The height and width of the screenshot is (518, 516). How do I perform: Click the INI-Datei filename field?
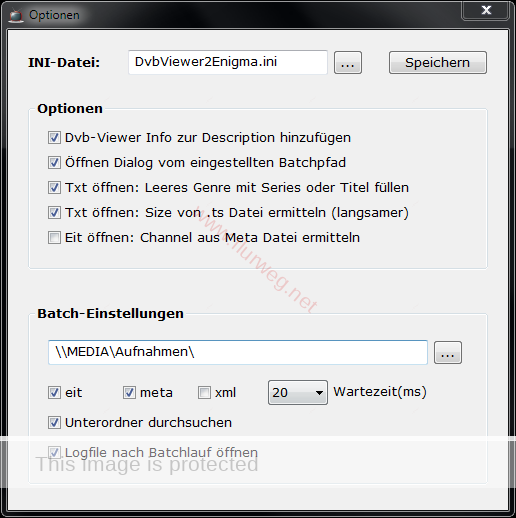228,62
